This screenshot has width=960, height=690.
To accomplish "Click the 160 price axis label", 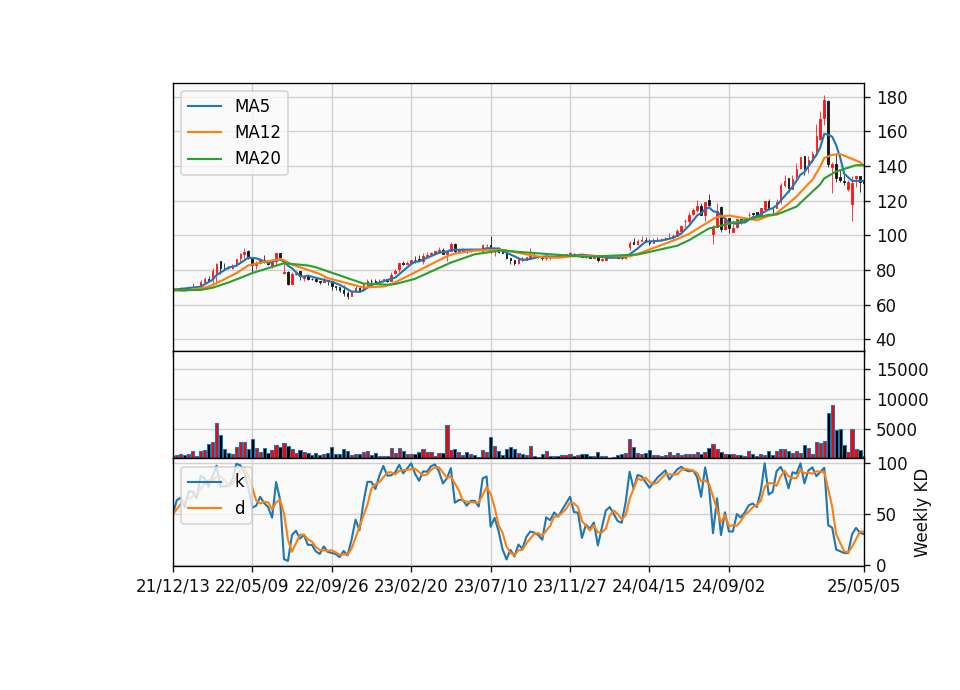I will [x=892, y=132].
